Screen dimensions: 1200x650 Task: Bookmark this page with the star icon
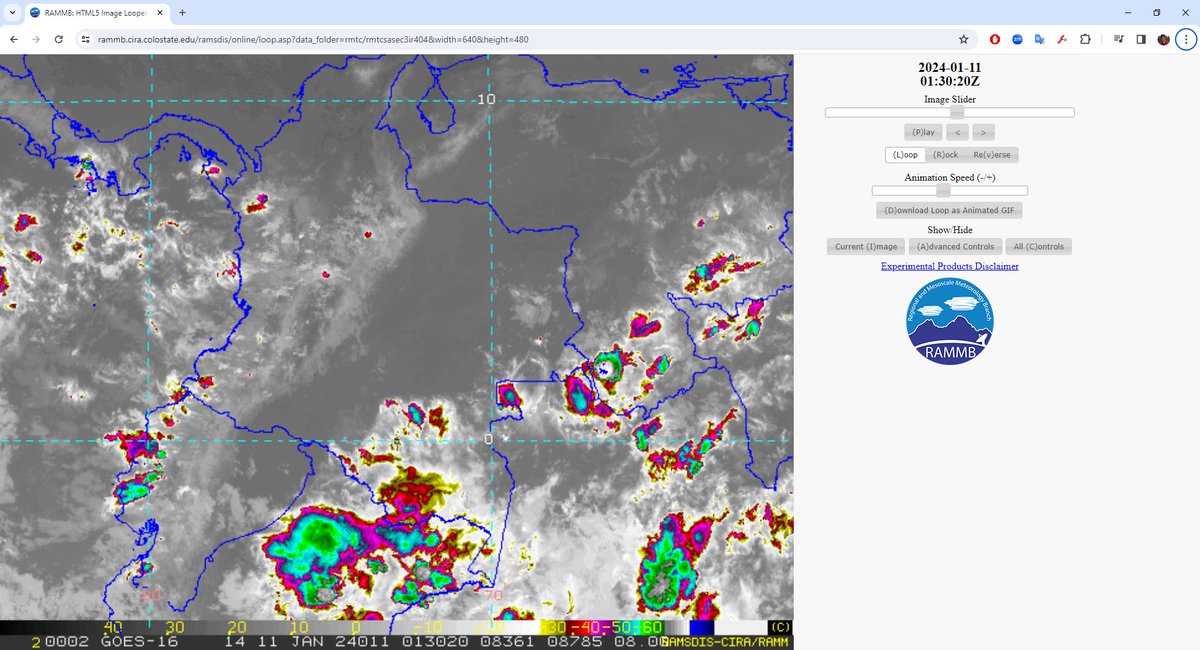tap(963, 39)
